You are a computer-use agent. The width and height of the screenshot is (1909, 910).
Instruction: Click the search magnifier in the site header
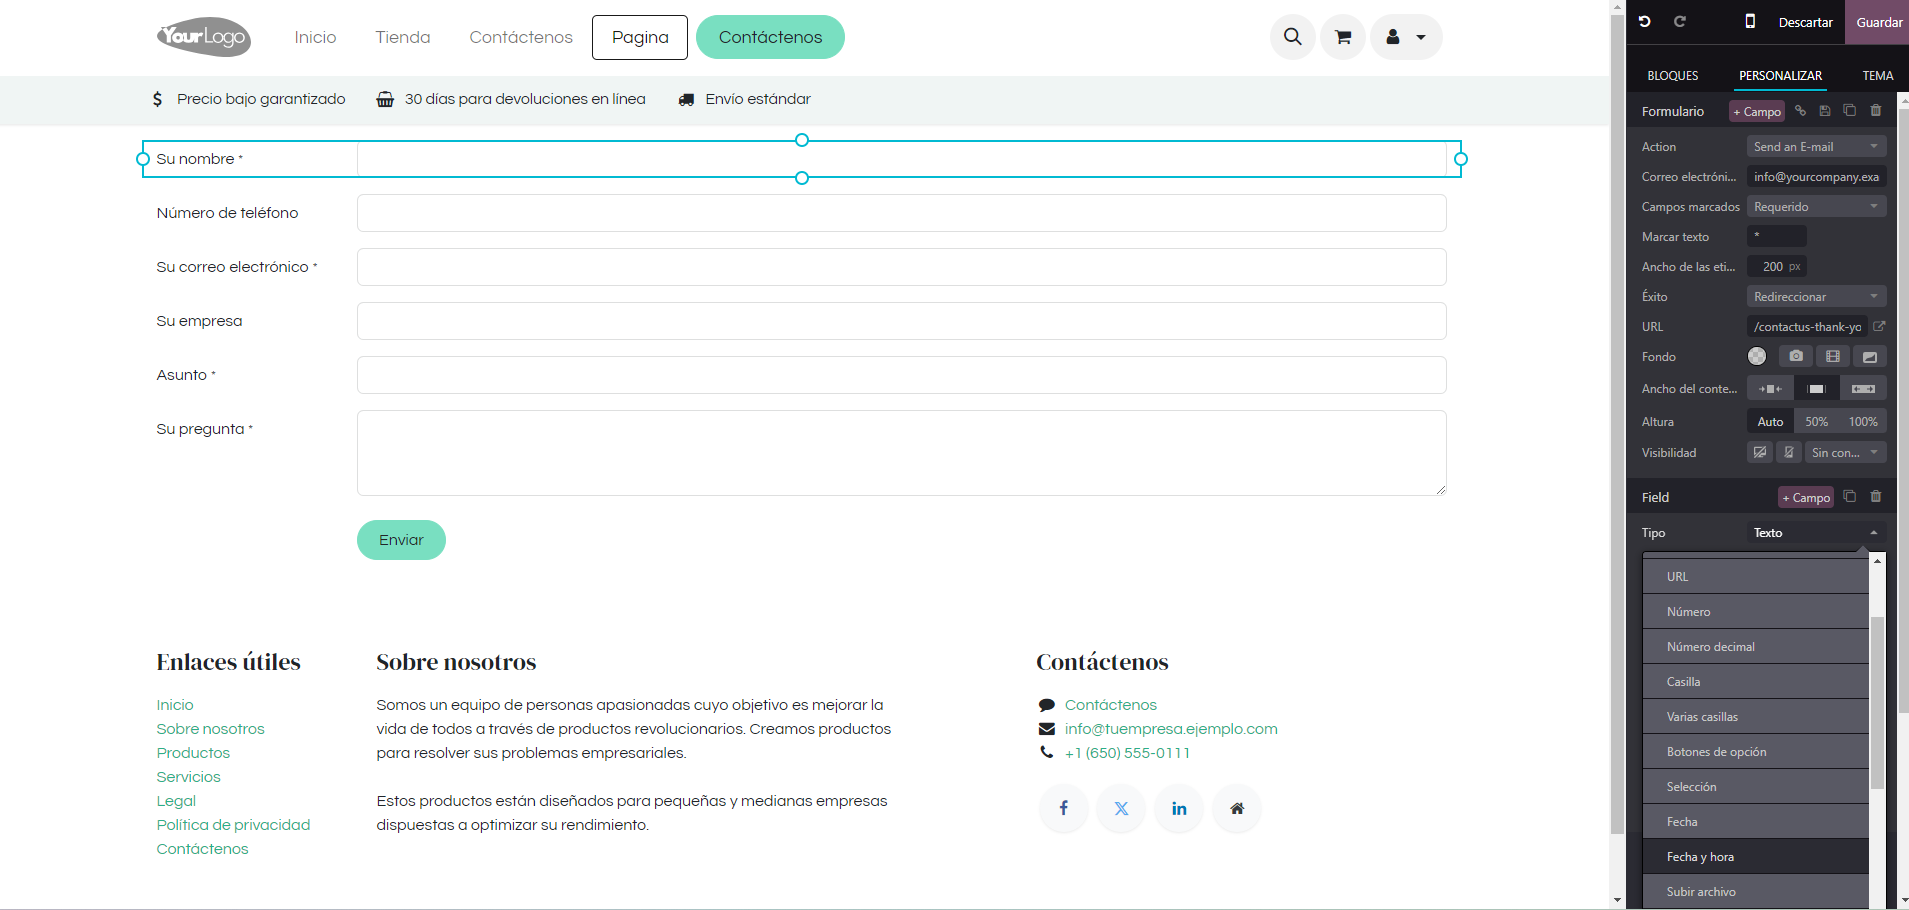(1292, 38)
